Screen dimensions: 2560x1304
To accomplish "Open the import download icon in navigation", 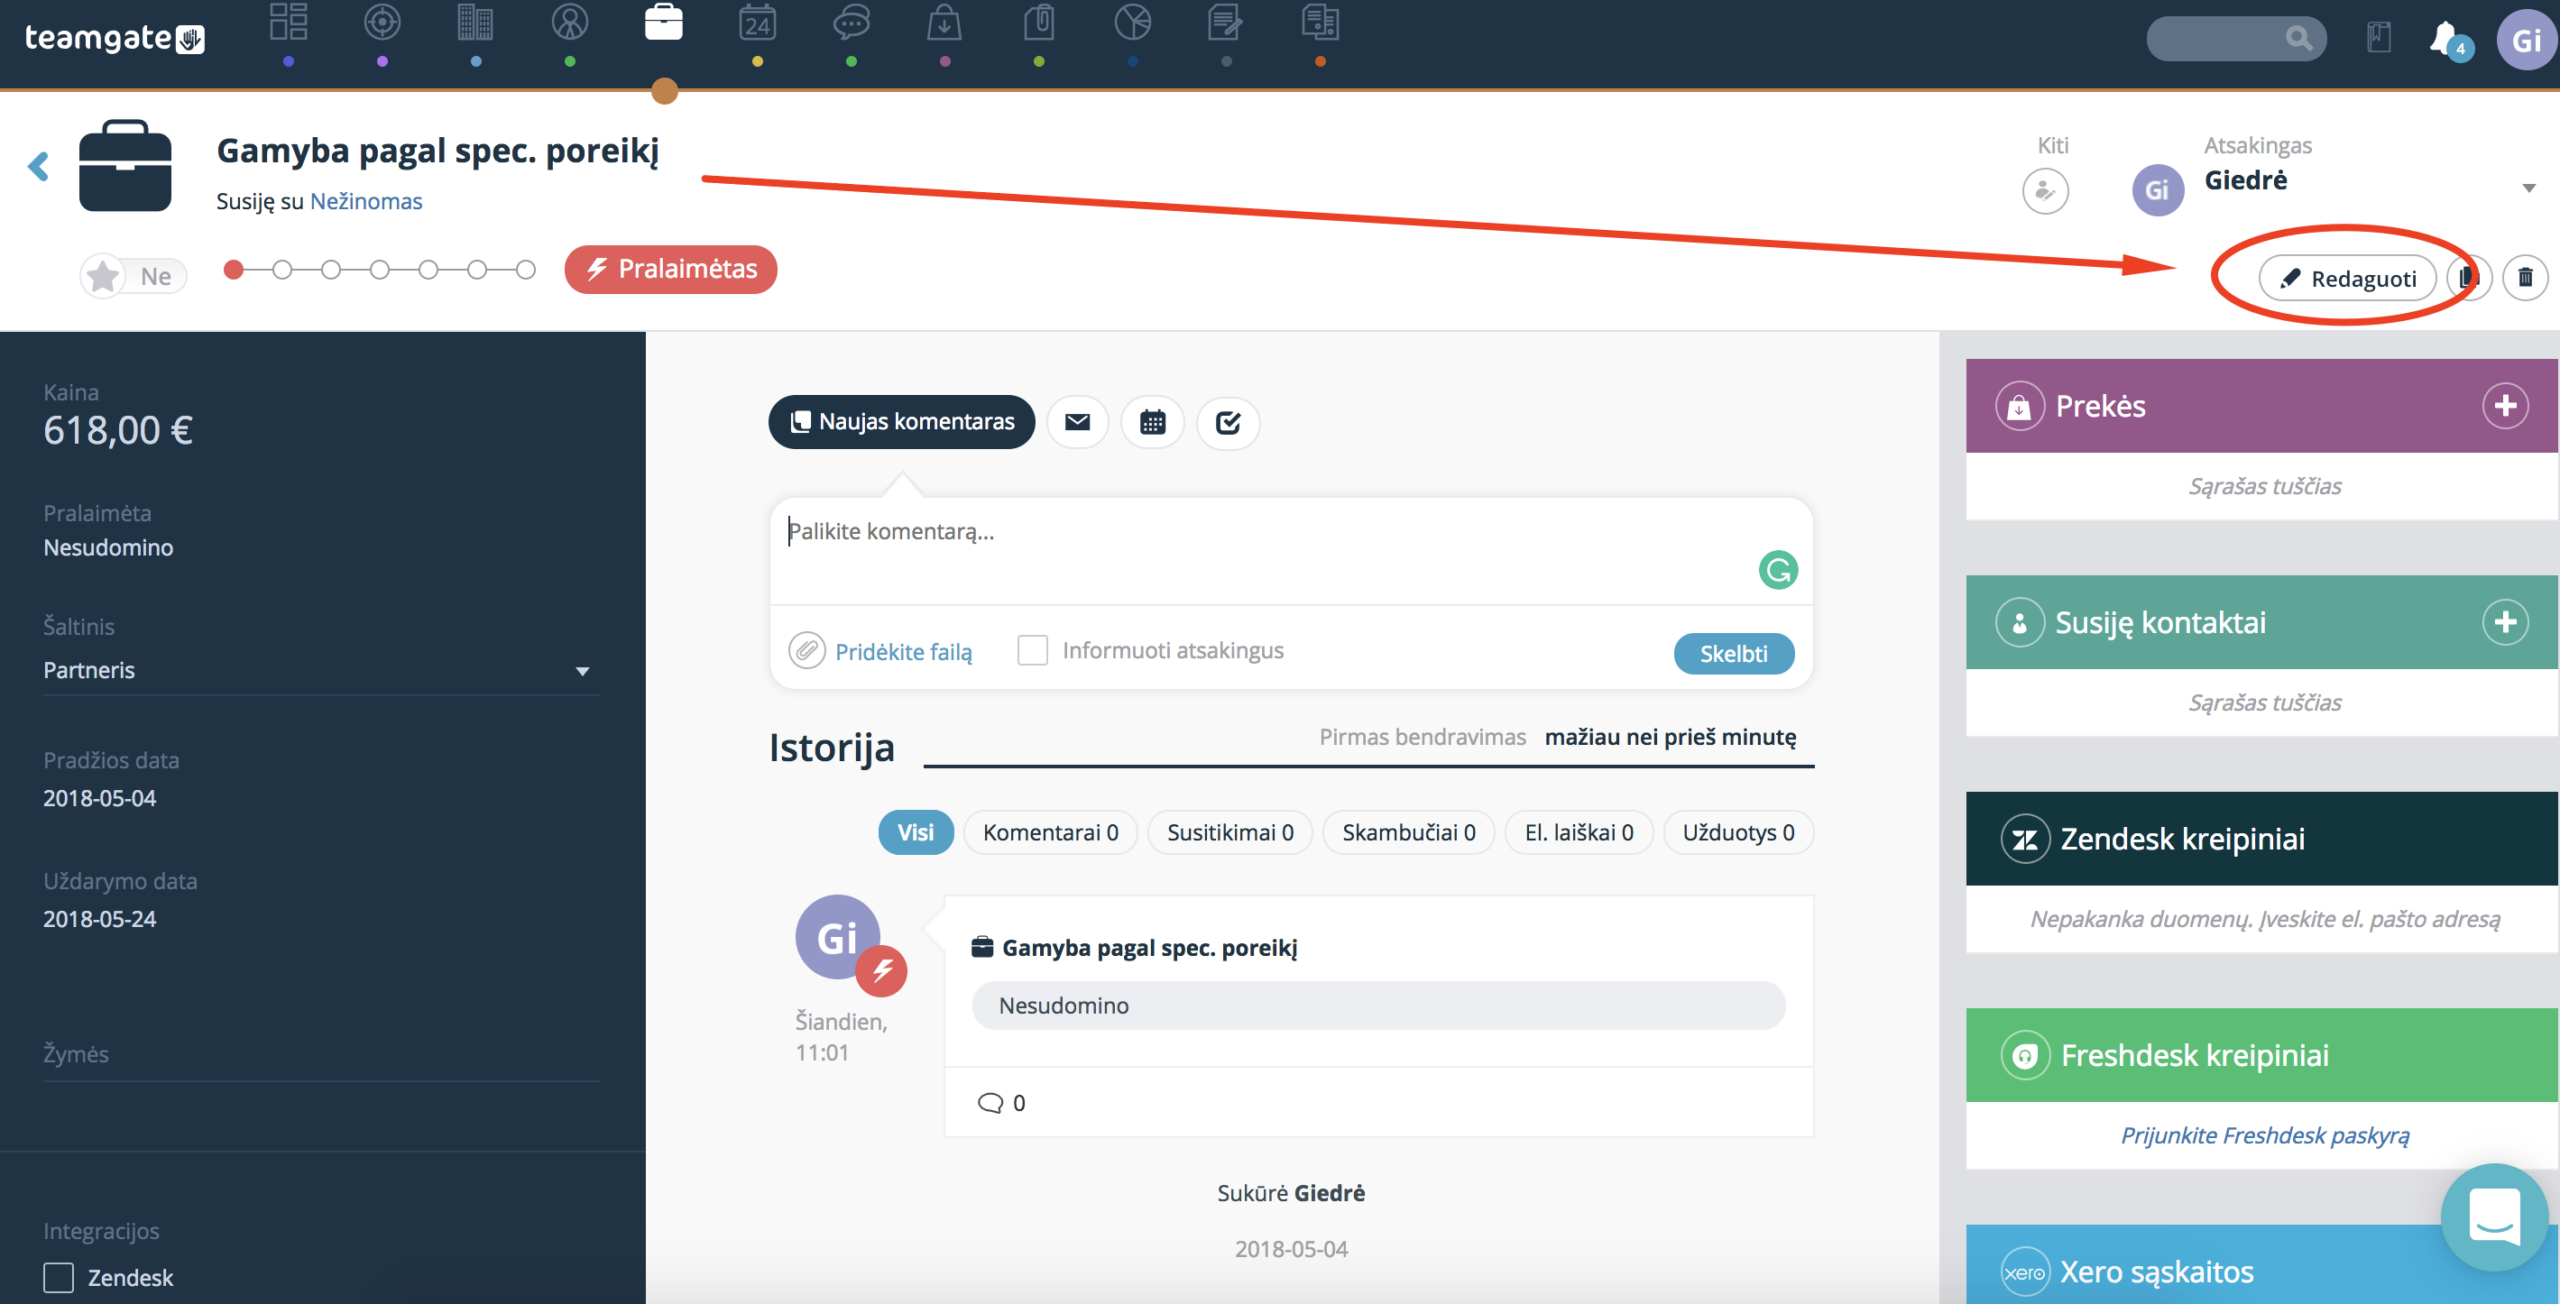I will 944,22.
